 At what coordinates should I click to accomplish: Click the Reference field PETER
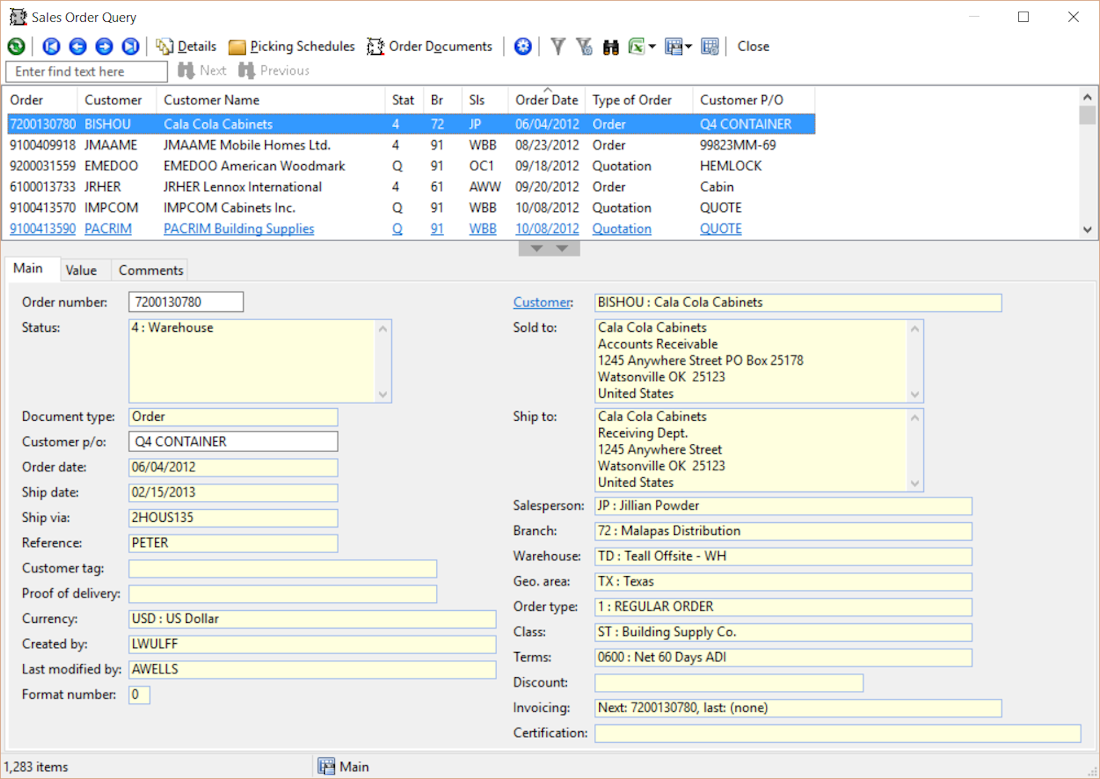point(233,543)
